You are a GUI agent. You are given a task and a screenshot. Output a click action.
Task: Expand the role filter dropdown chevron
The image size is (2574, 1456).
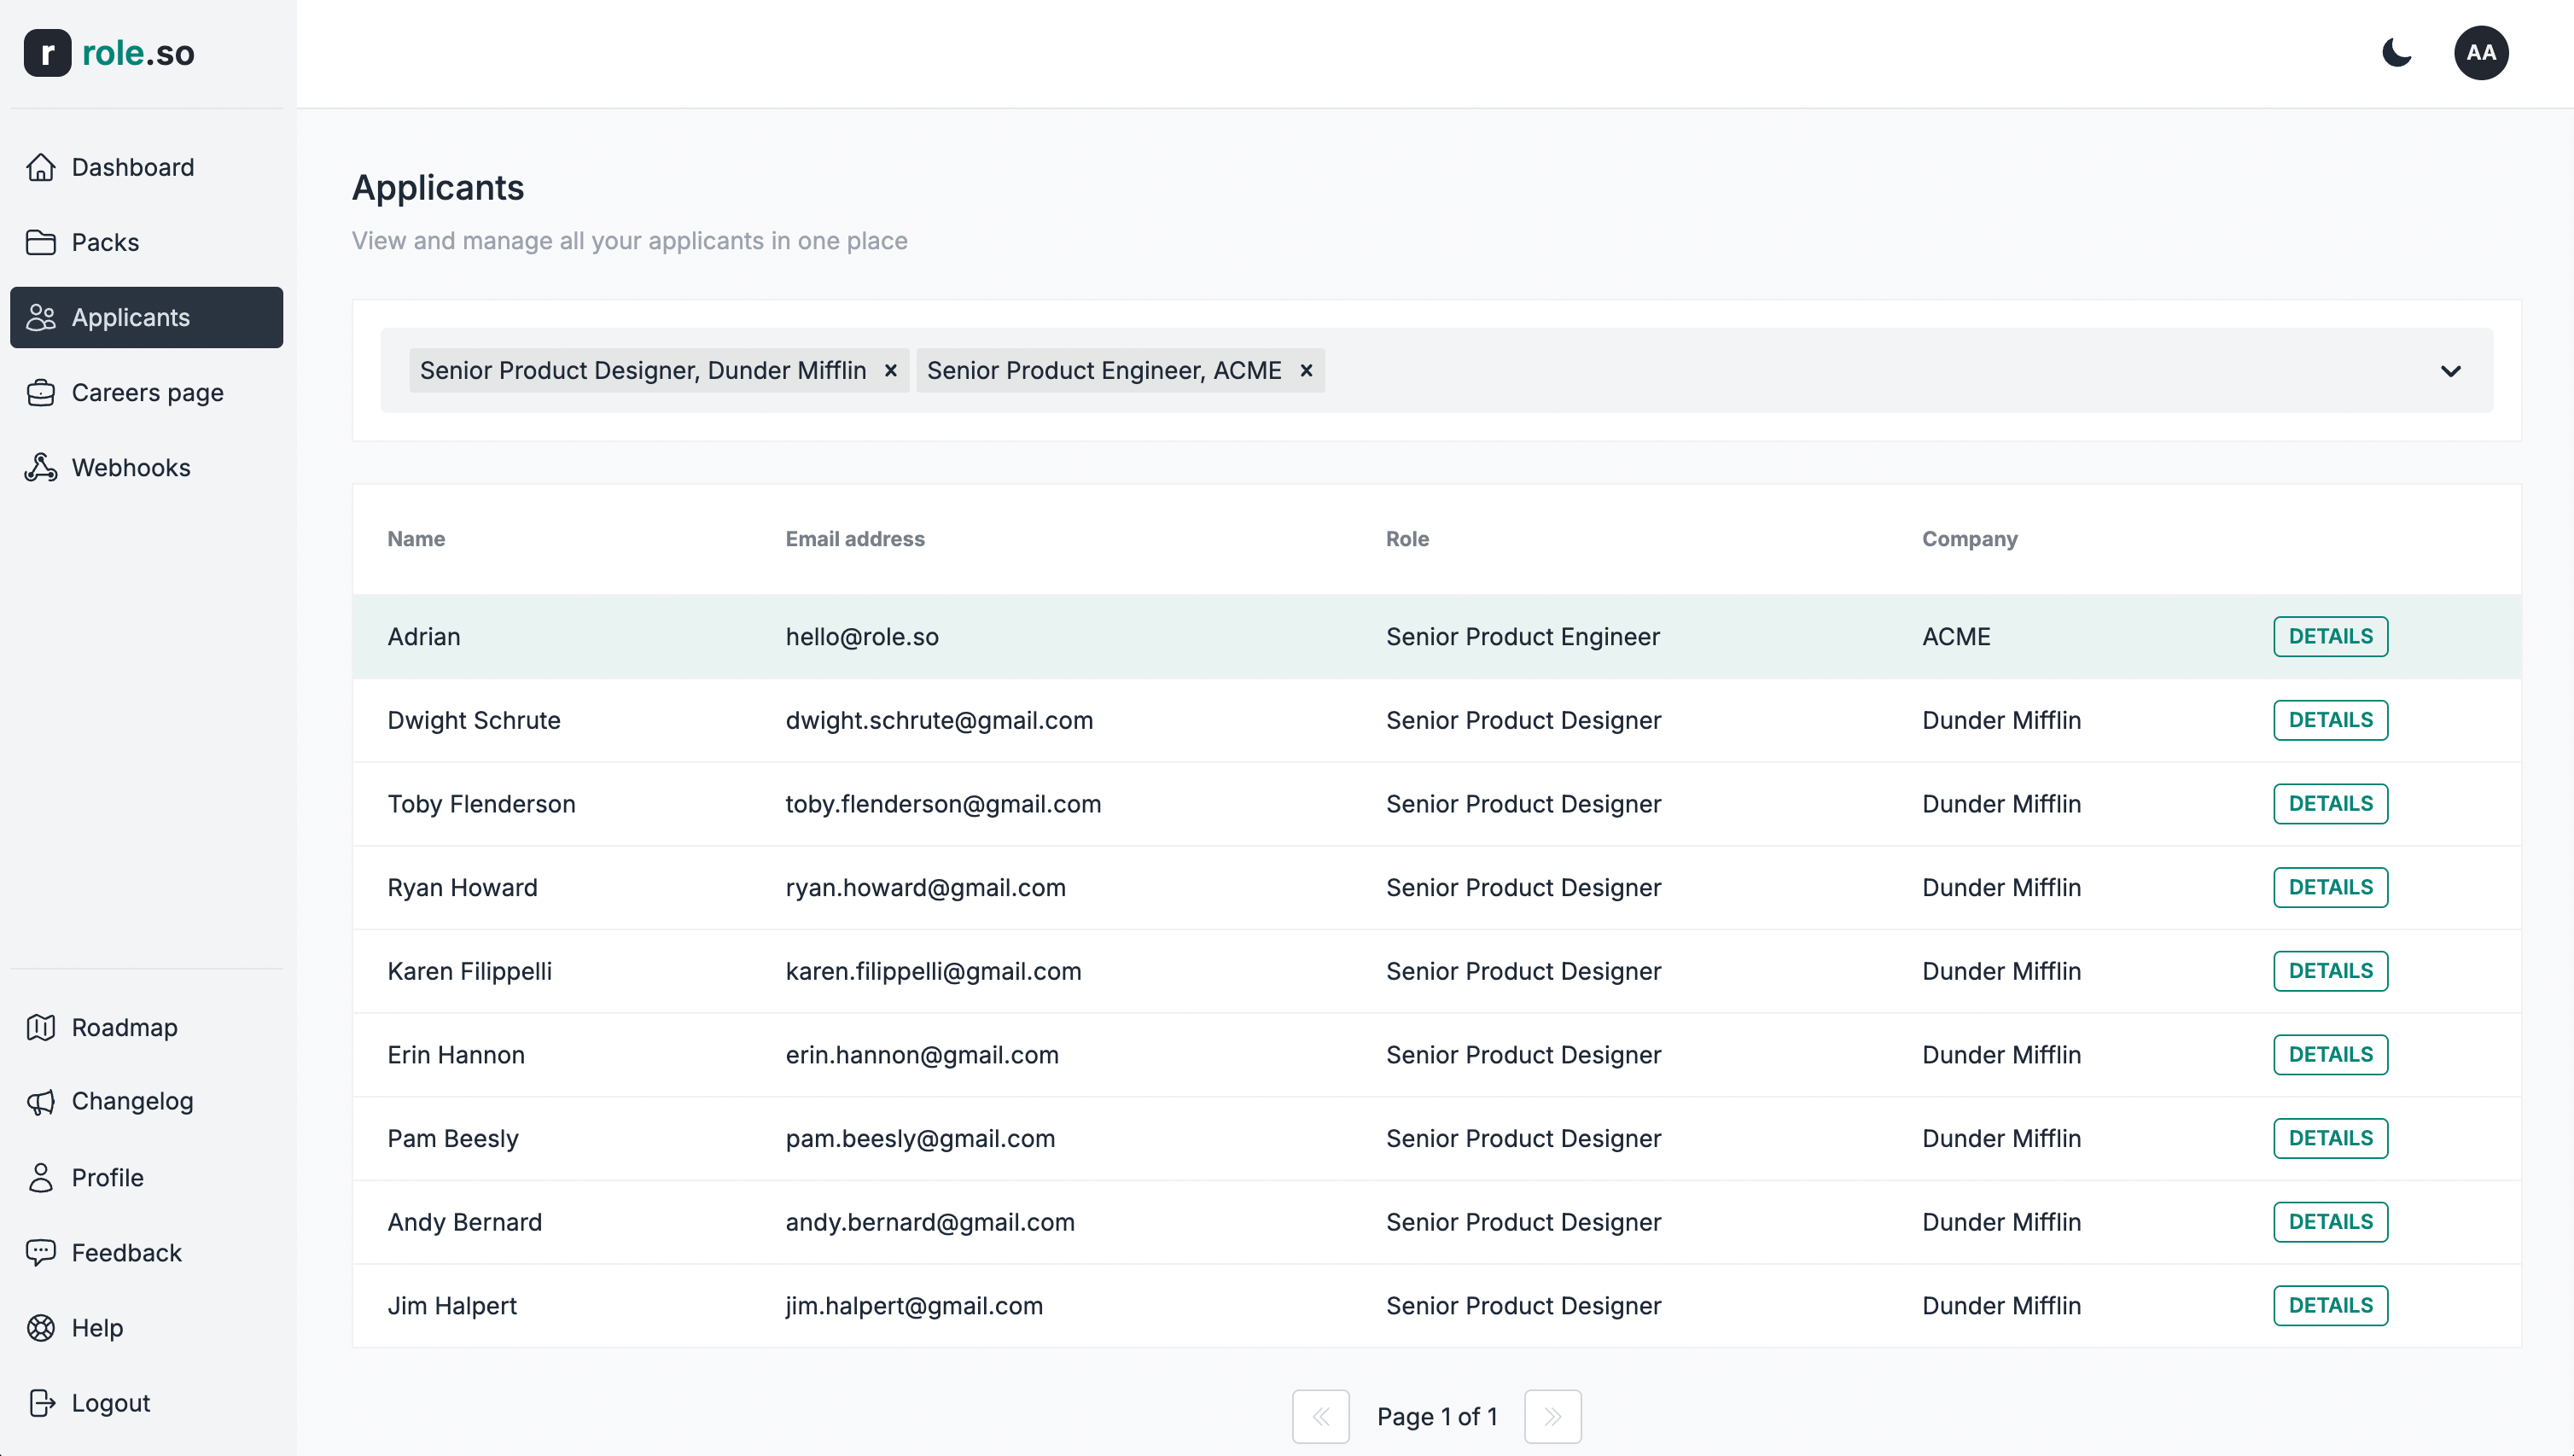(2450, 371)
